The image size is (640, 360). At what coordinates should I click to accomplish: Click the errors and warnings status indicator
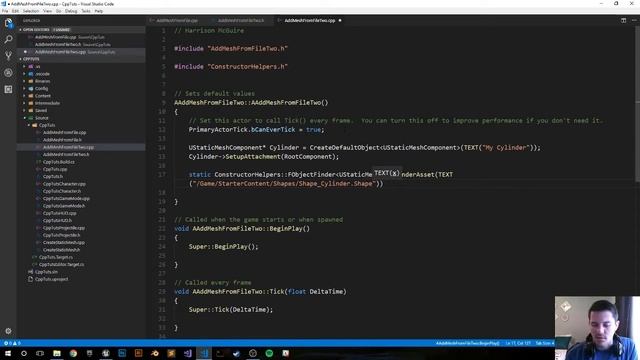point(12,343)
